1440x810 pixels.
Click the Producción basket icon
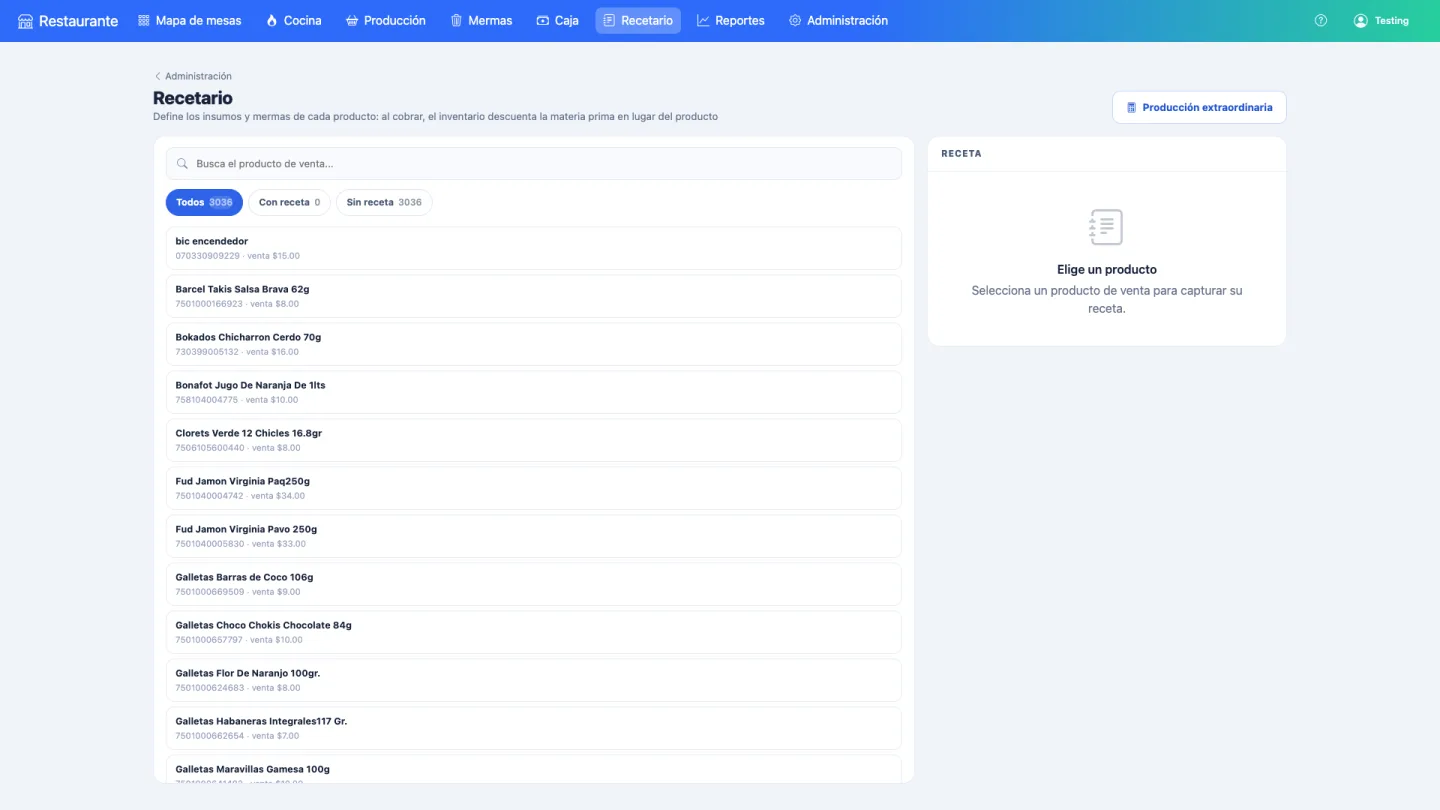[352, 21]
